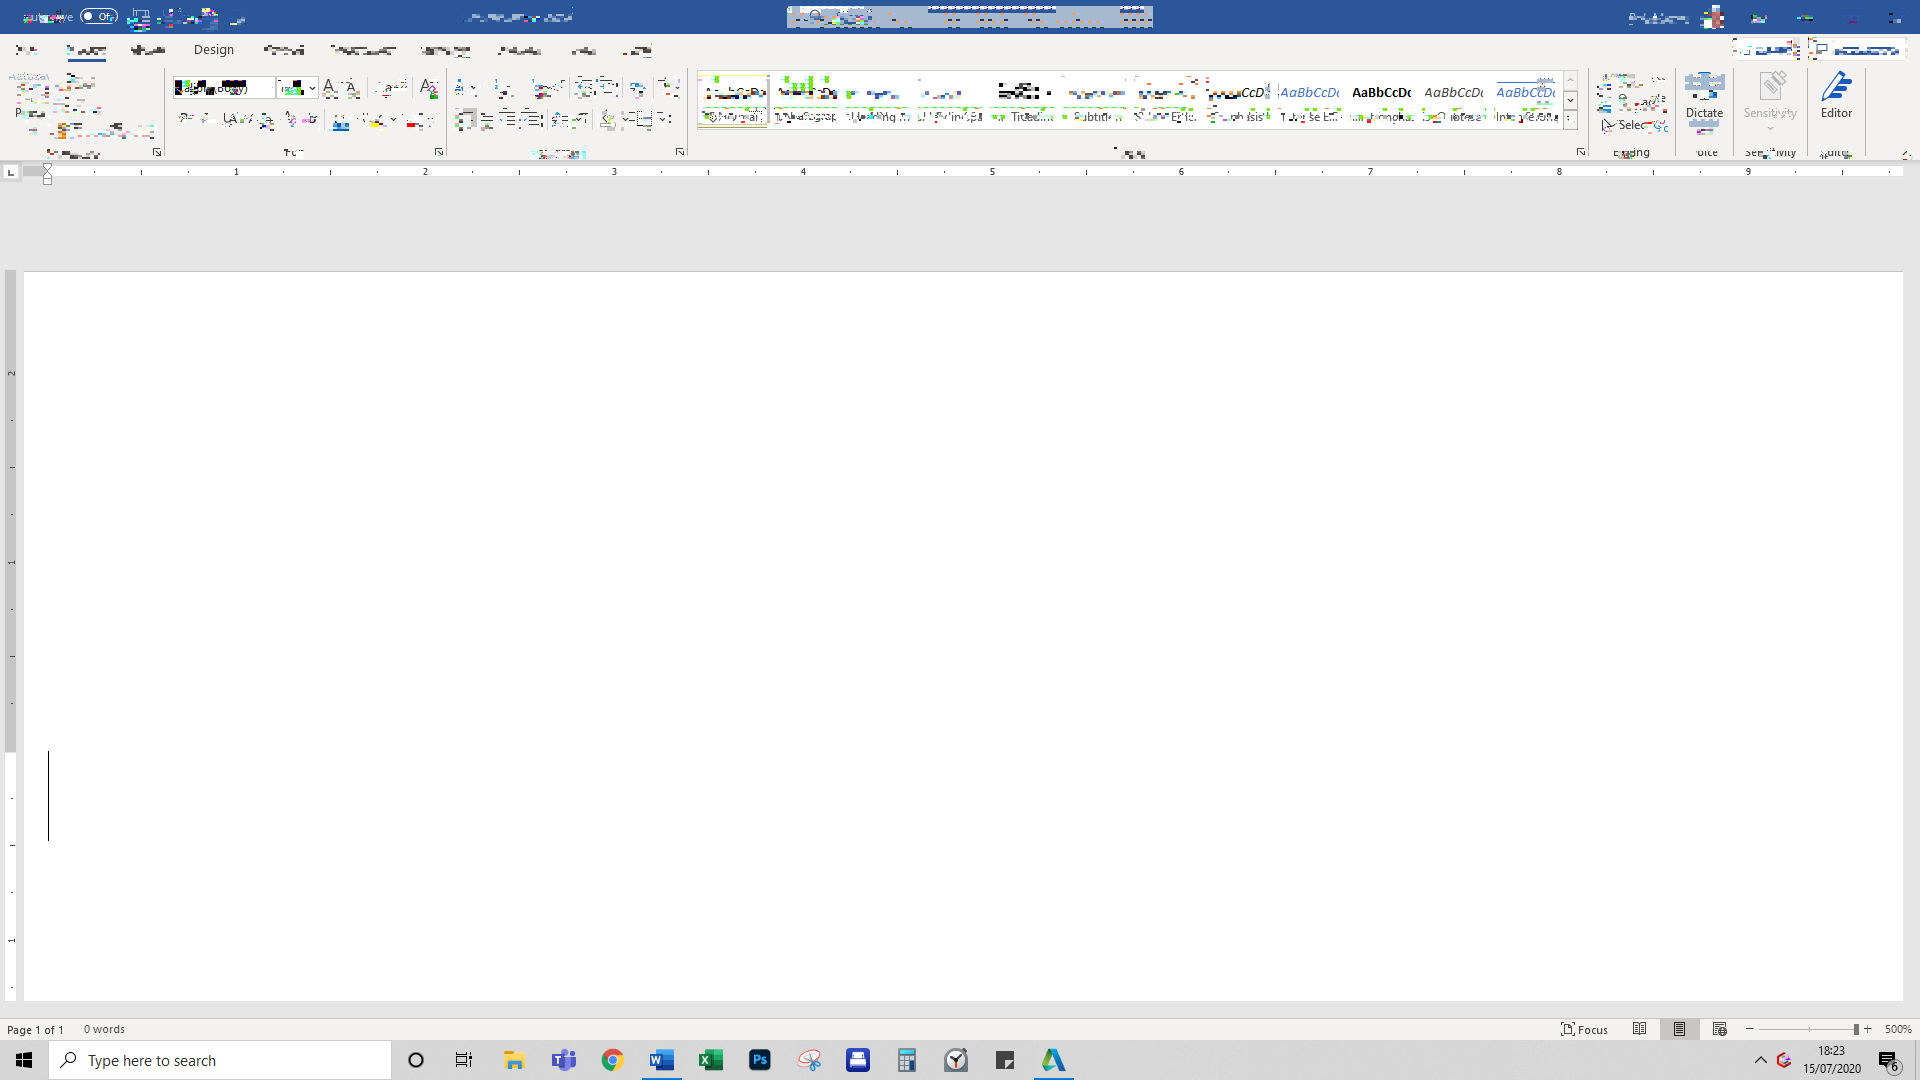Expand the full styles gallery
Screen dimensions: 1920x1080
pyautogui.click(x=1570, y=120)
